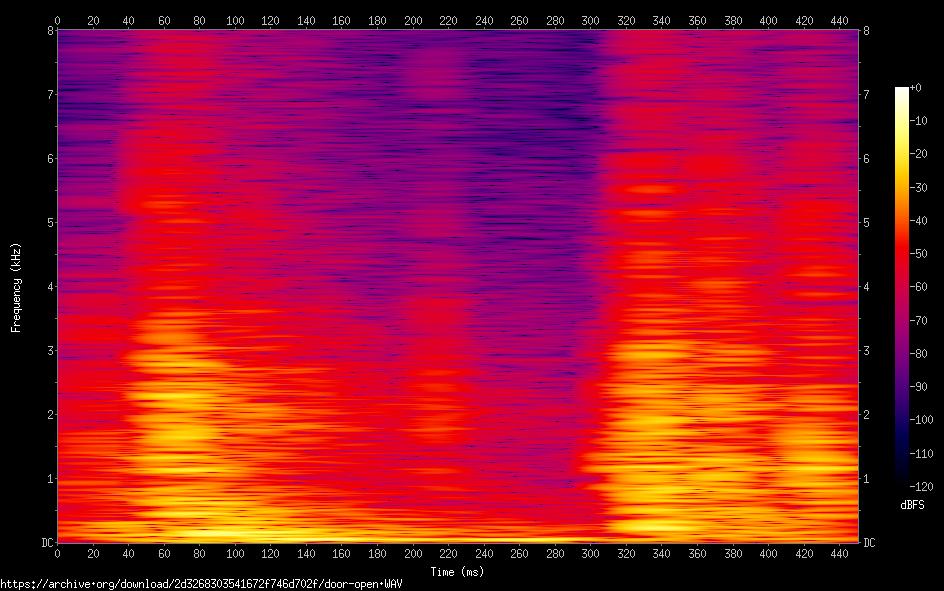The width and height of the screenshot is (944, 591).
Task: Click the 440 ms tick on top axis
Action: pos(839,20)
